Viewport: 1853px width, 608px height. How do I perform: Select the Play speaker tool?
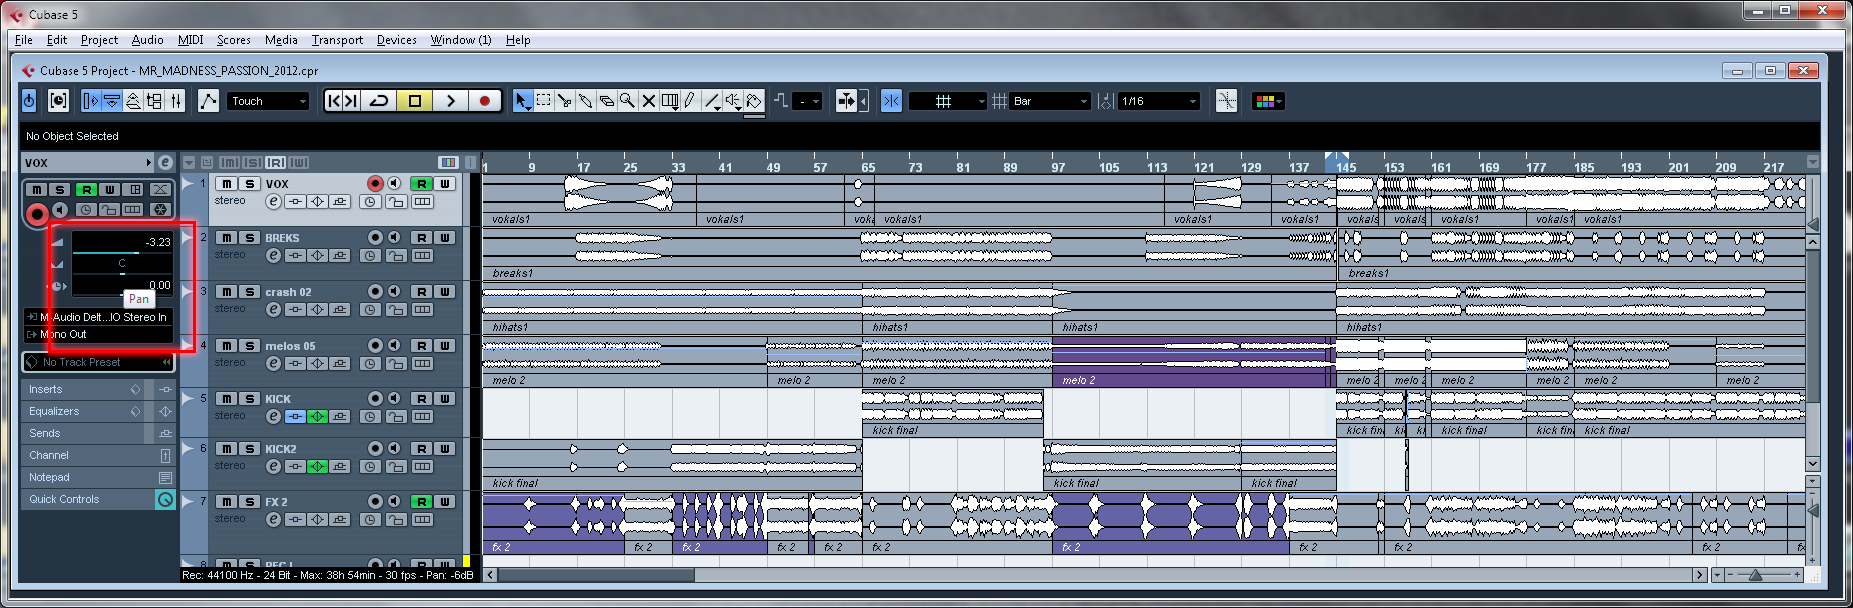pos(733,101)
